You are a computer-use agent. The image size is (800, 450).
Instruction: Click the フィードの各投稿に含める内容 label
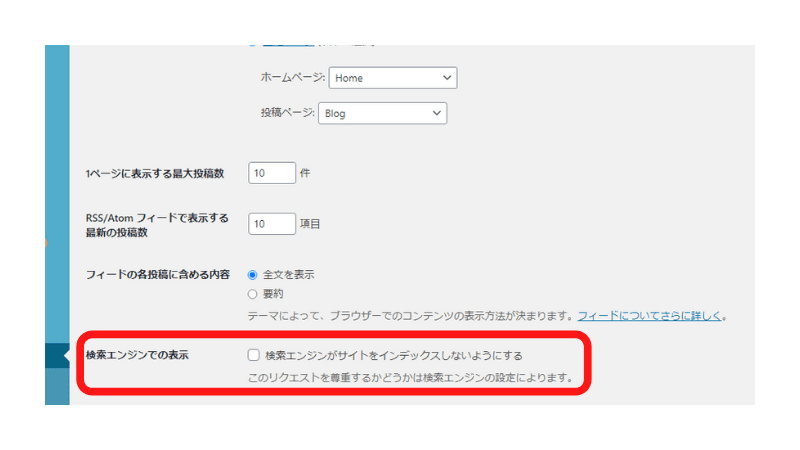pyautogui.click(x=158, y=275)
